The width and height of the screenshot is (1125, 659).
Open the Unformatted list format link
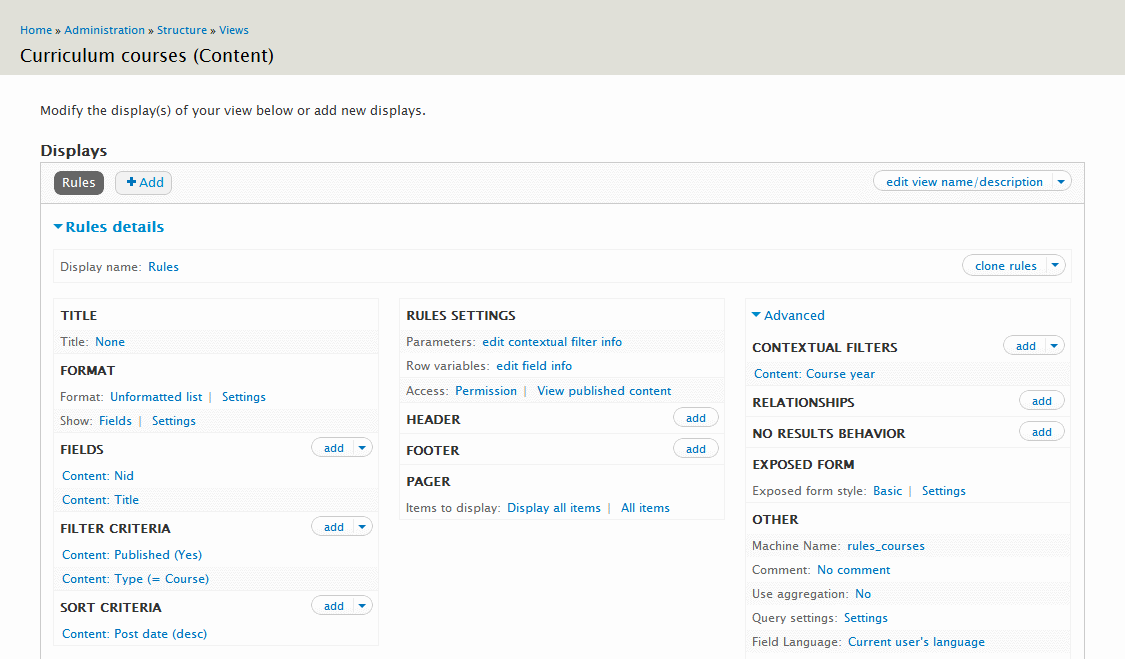pyautogui.click(x=156, y=396)
